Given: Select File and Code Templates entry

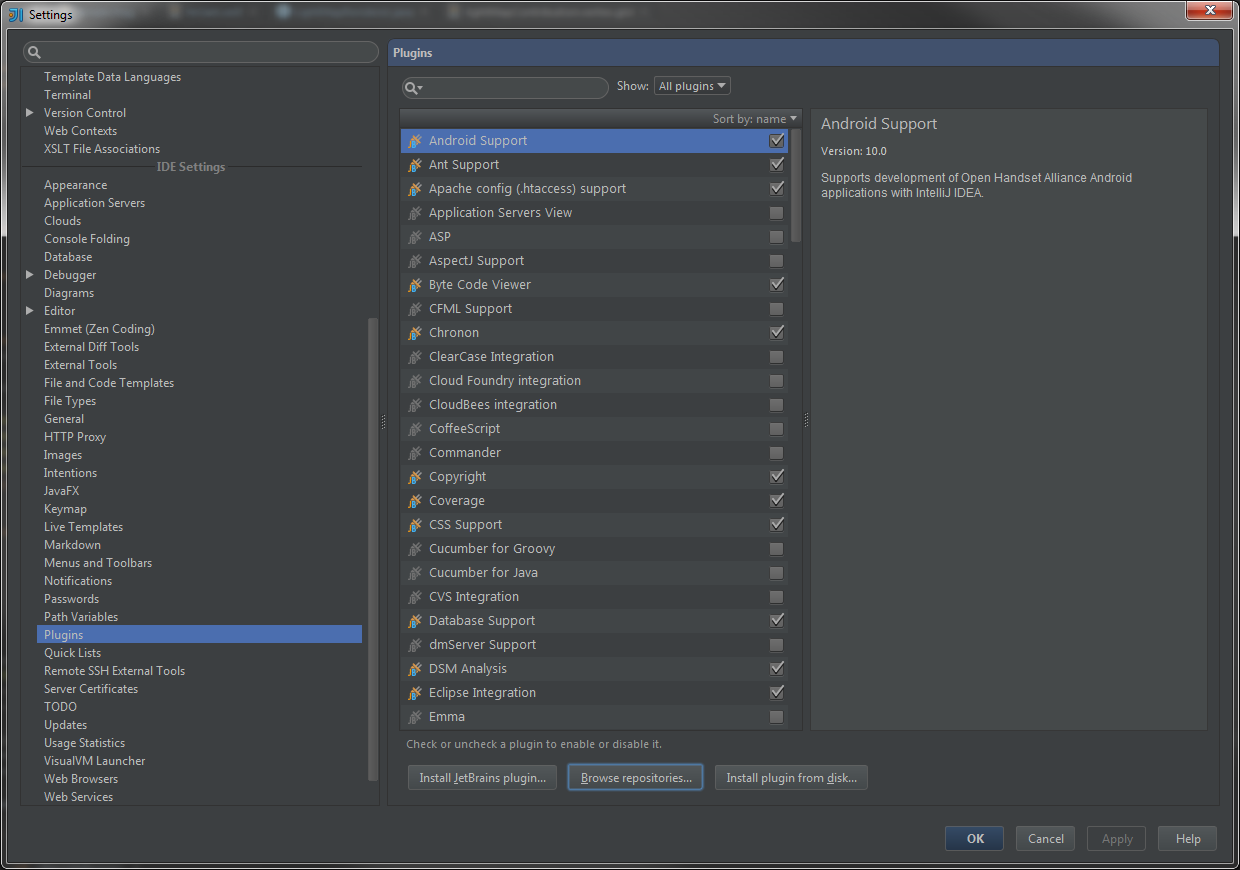Looking at the screenshot, I should tap(109, 383).
